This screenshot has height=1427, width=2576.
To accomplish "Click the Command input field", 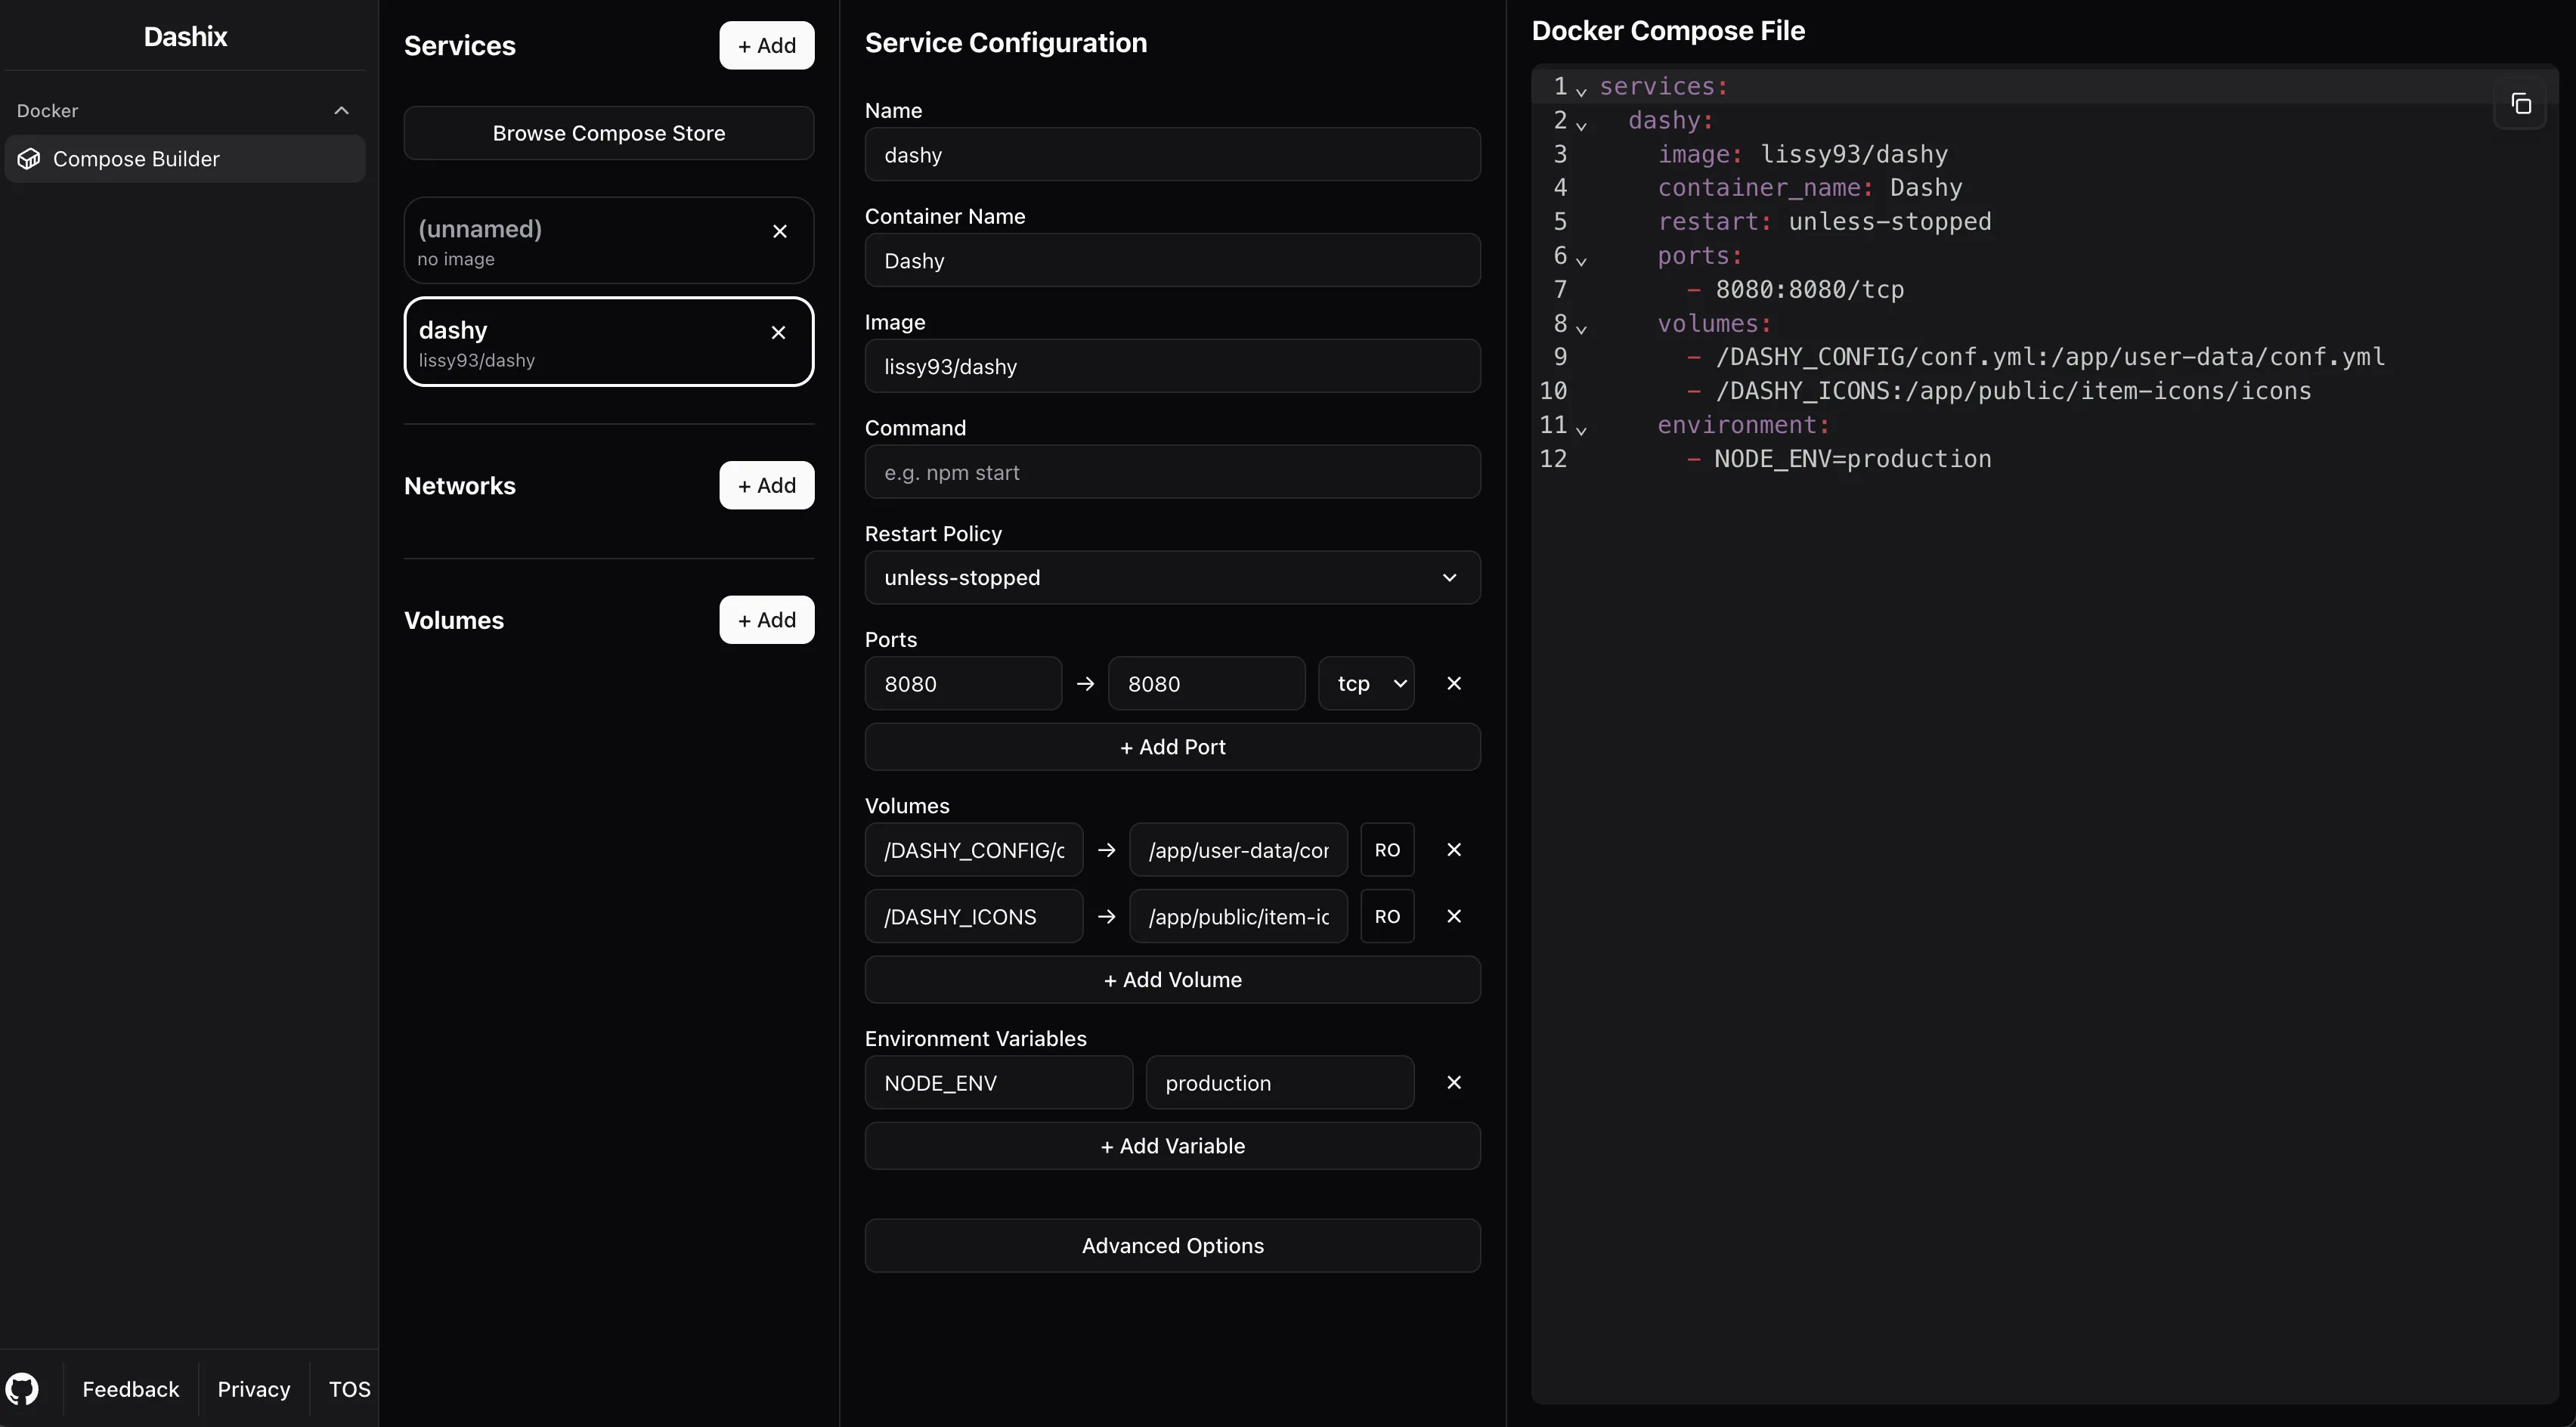I will [1171, 472].
